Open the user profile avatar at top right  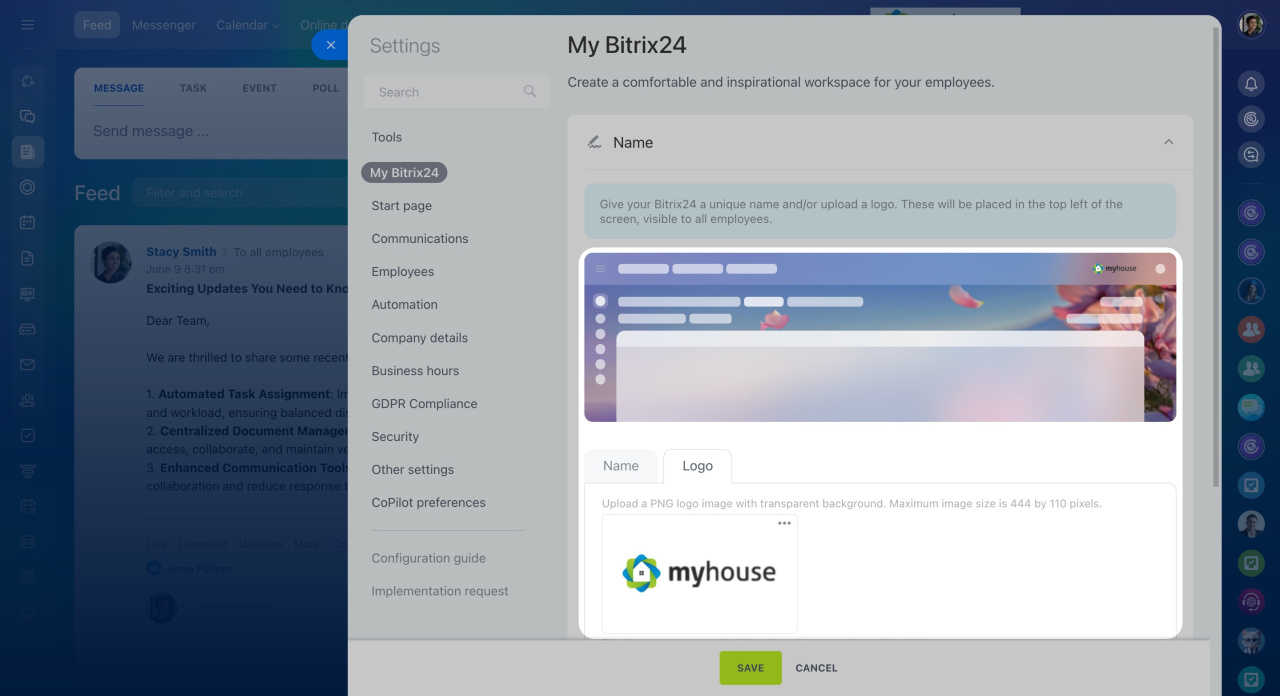pyautogui.click(x=1251, y=25)
